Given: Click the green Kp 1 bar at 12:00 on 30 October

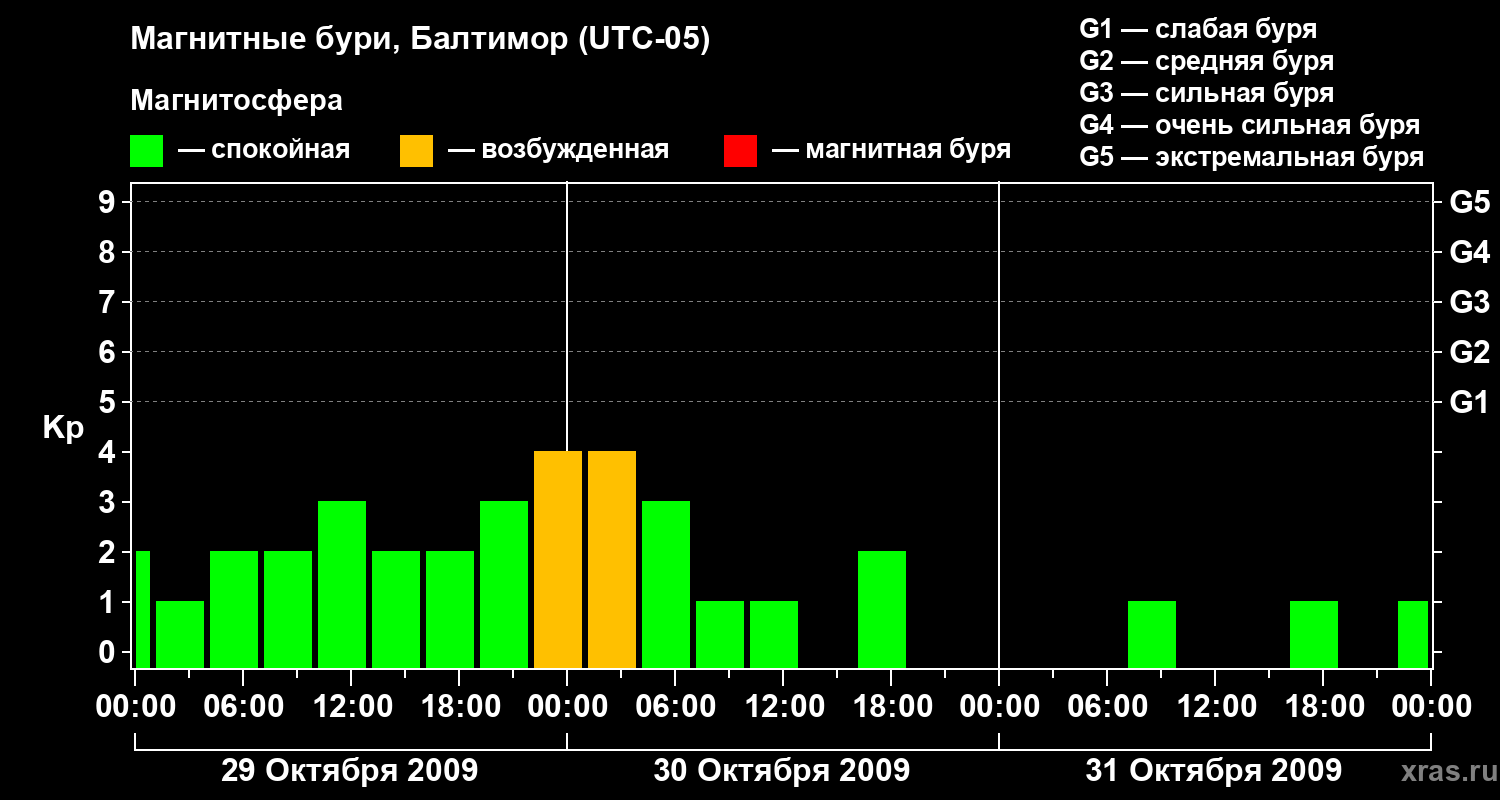Looking at the screenshot, I should (774, 635).
